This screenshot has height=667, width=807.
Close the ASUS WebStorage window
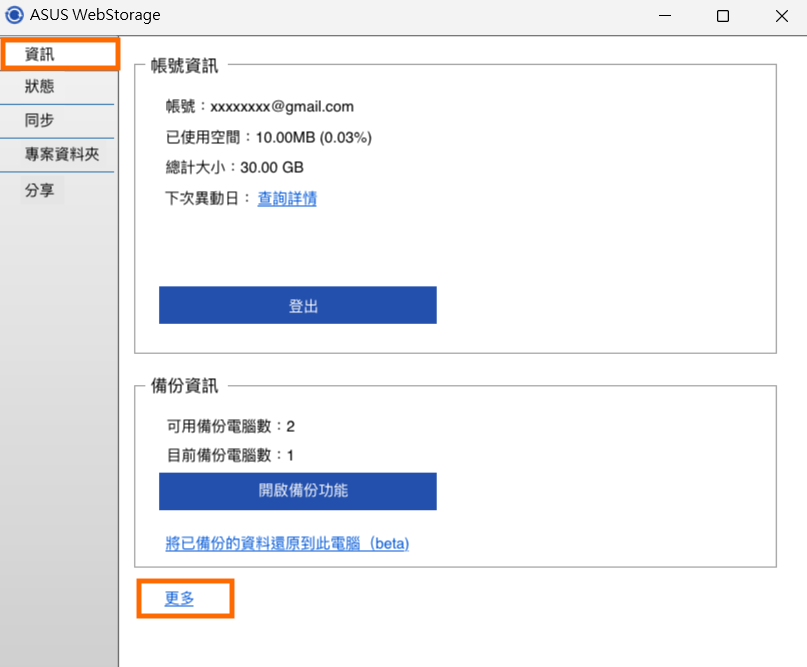coord(781,16)
